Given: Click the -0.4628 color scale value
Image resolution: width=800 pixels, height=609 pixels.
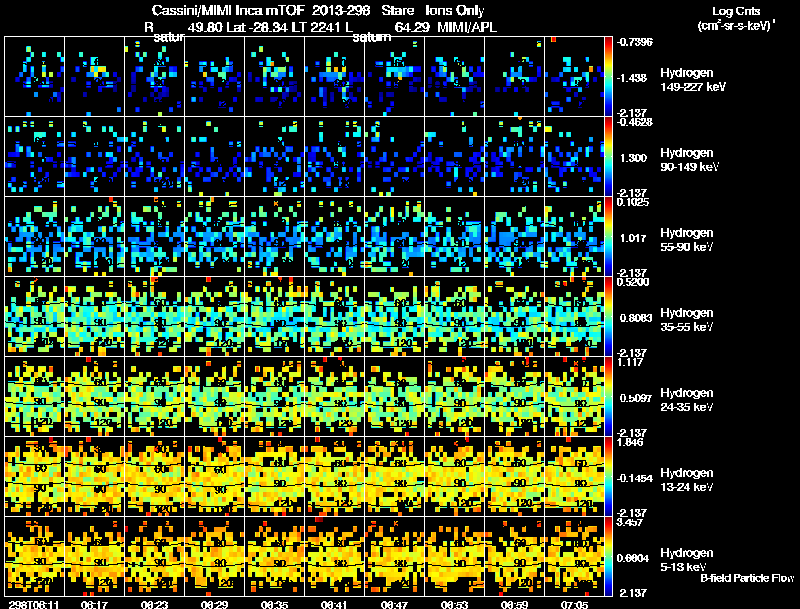Looking at the screenshot, I should [x=635, y=122].
